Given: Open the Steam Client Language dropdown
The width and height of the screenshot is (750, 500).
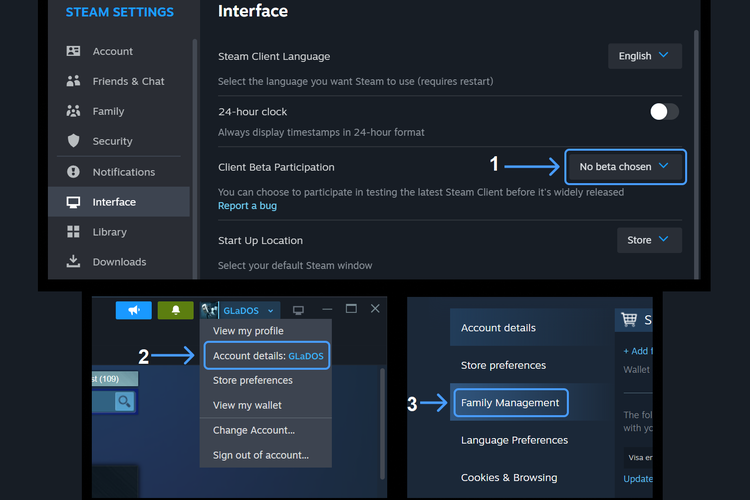Looking at the screenshot, I should pyautogui.click(x=645, y=56).
